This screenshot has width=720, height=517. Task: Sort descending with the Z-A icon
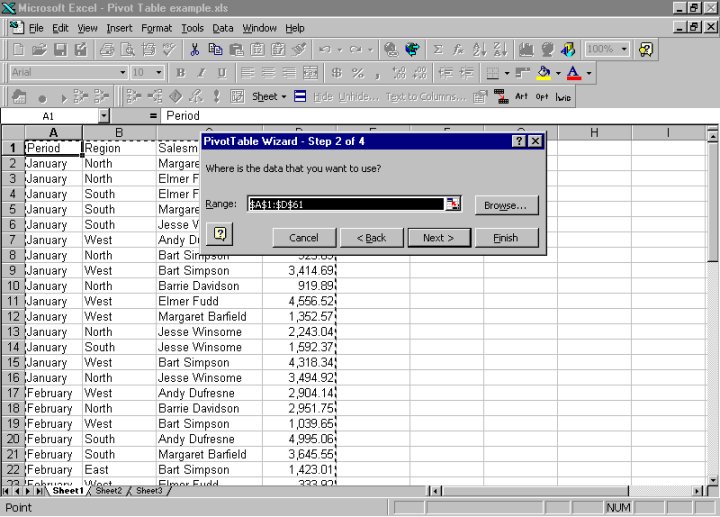(x=500, y=49)
